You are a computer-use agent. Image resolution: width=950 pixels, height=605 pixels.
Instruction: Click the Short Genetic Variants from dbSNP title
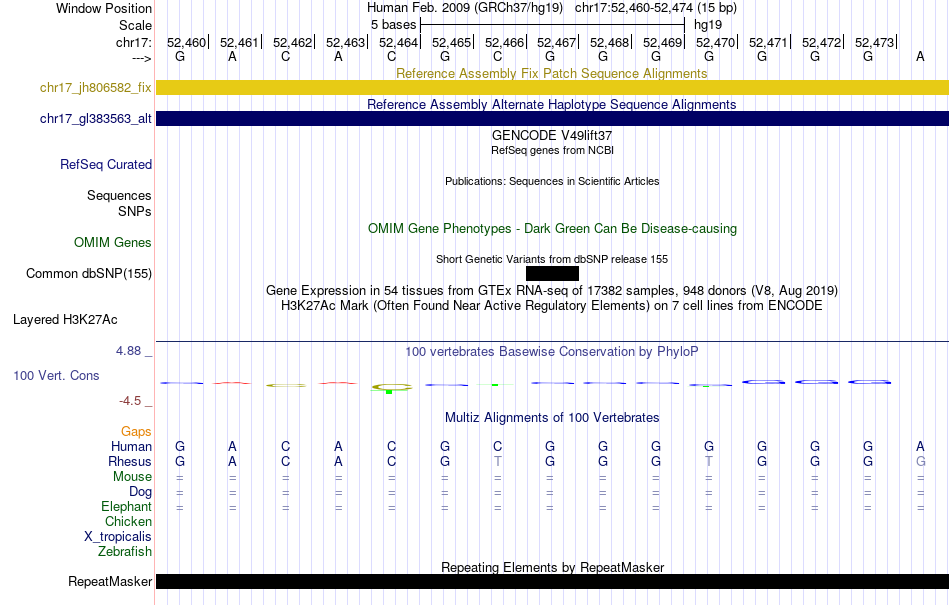tap(552, 259)
